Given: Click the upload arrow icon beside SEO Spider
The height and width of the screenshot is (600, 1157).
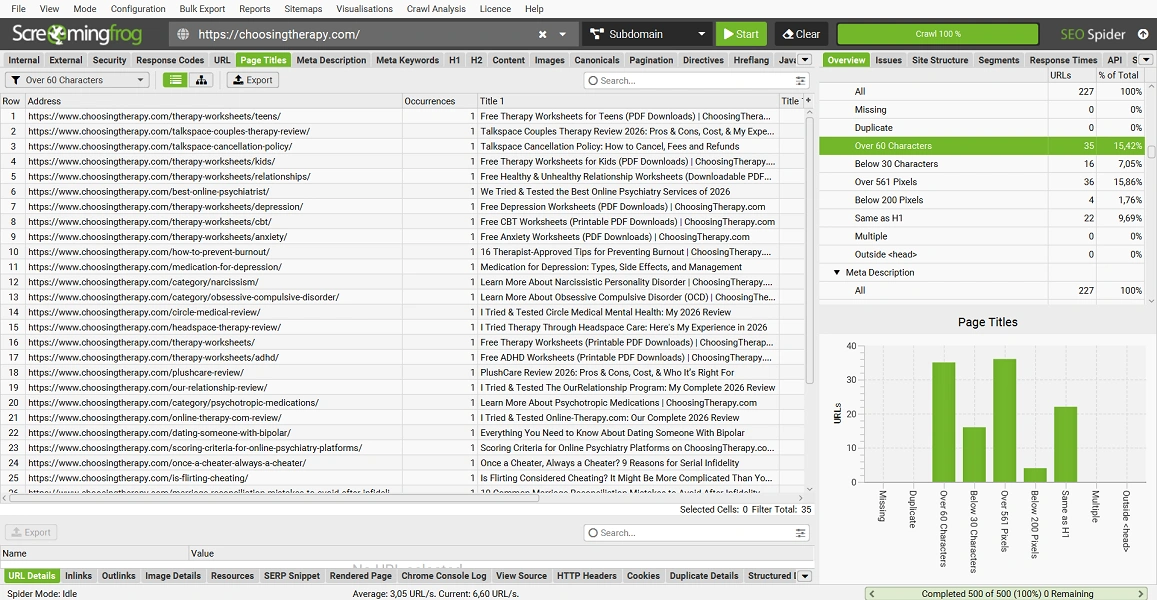Looking at the screenshot, I should click(1143, 34).
